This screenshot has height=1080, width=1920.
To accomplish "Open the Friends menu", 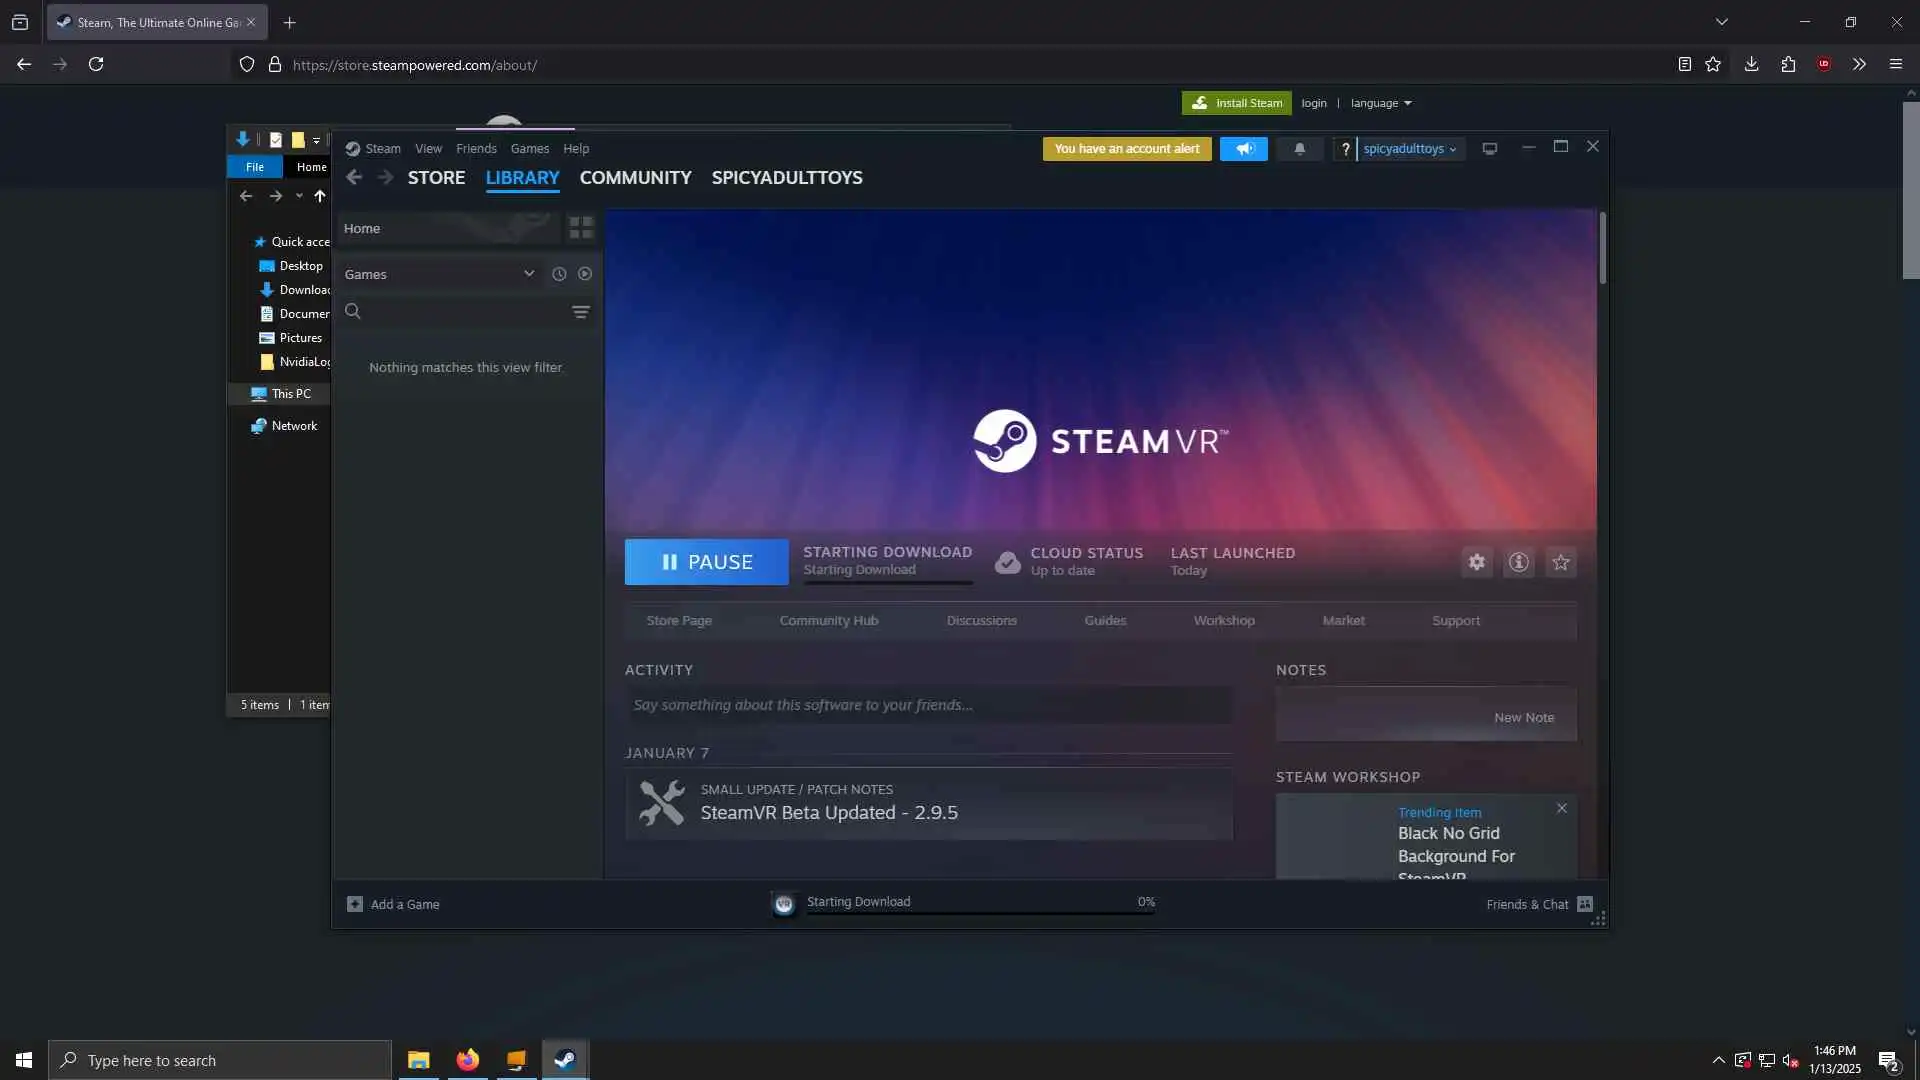I will pyautogui.click(x=476, y=148).
